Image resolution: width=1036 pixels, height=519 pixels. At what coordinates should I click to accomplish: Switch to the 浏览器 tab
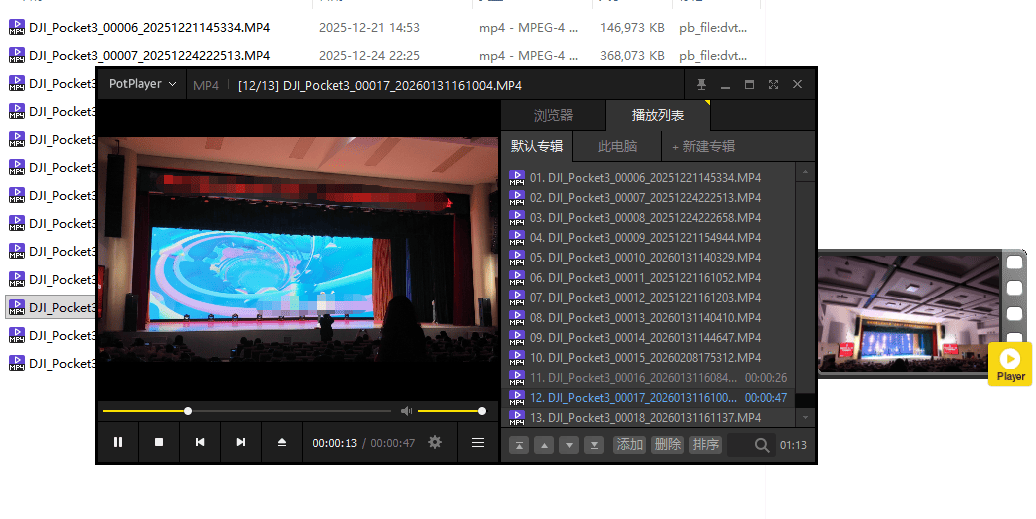[553, 115]
